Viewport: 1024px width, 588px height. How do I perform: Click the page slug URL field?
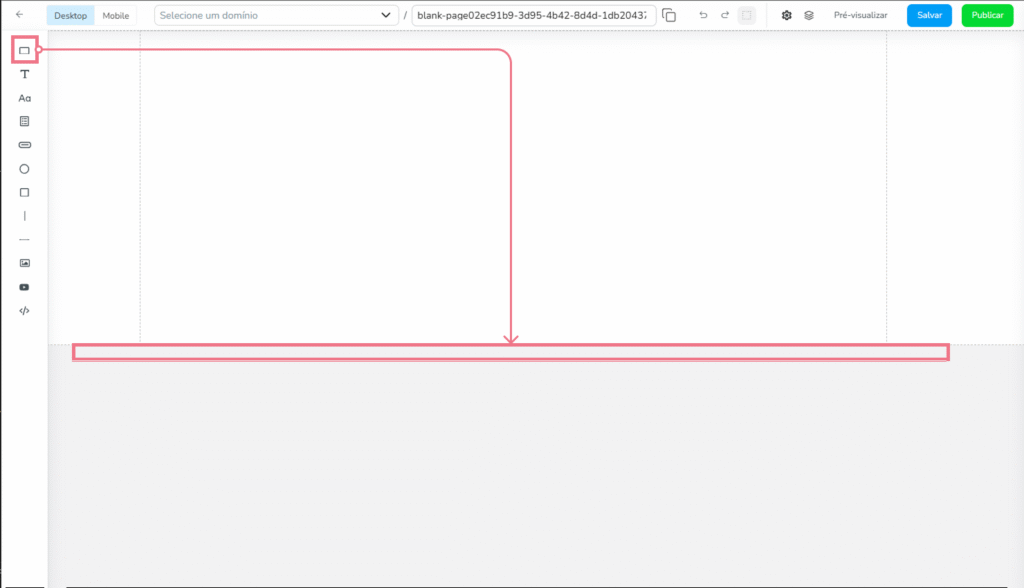tap(533, 16)
